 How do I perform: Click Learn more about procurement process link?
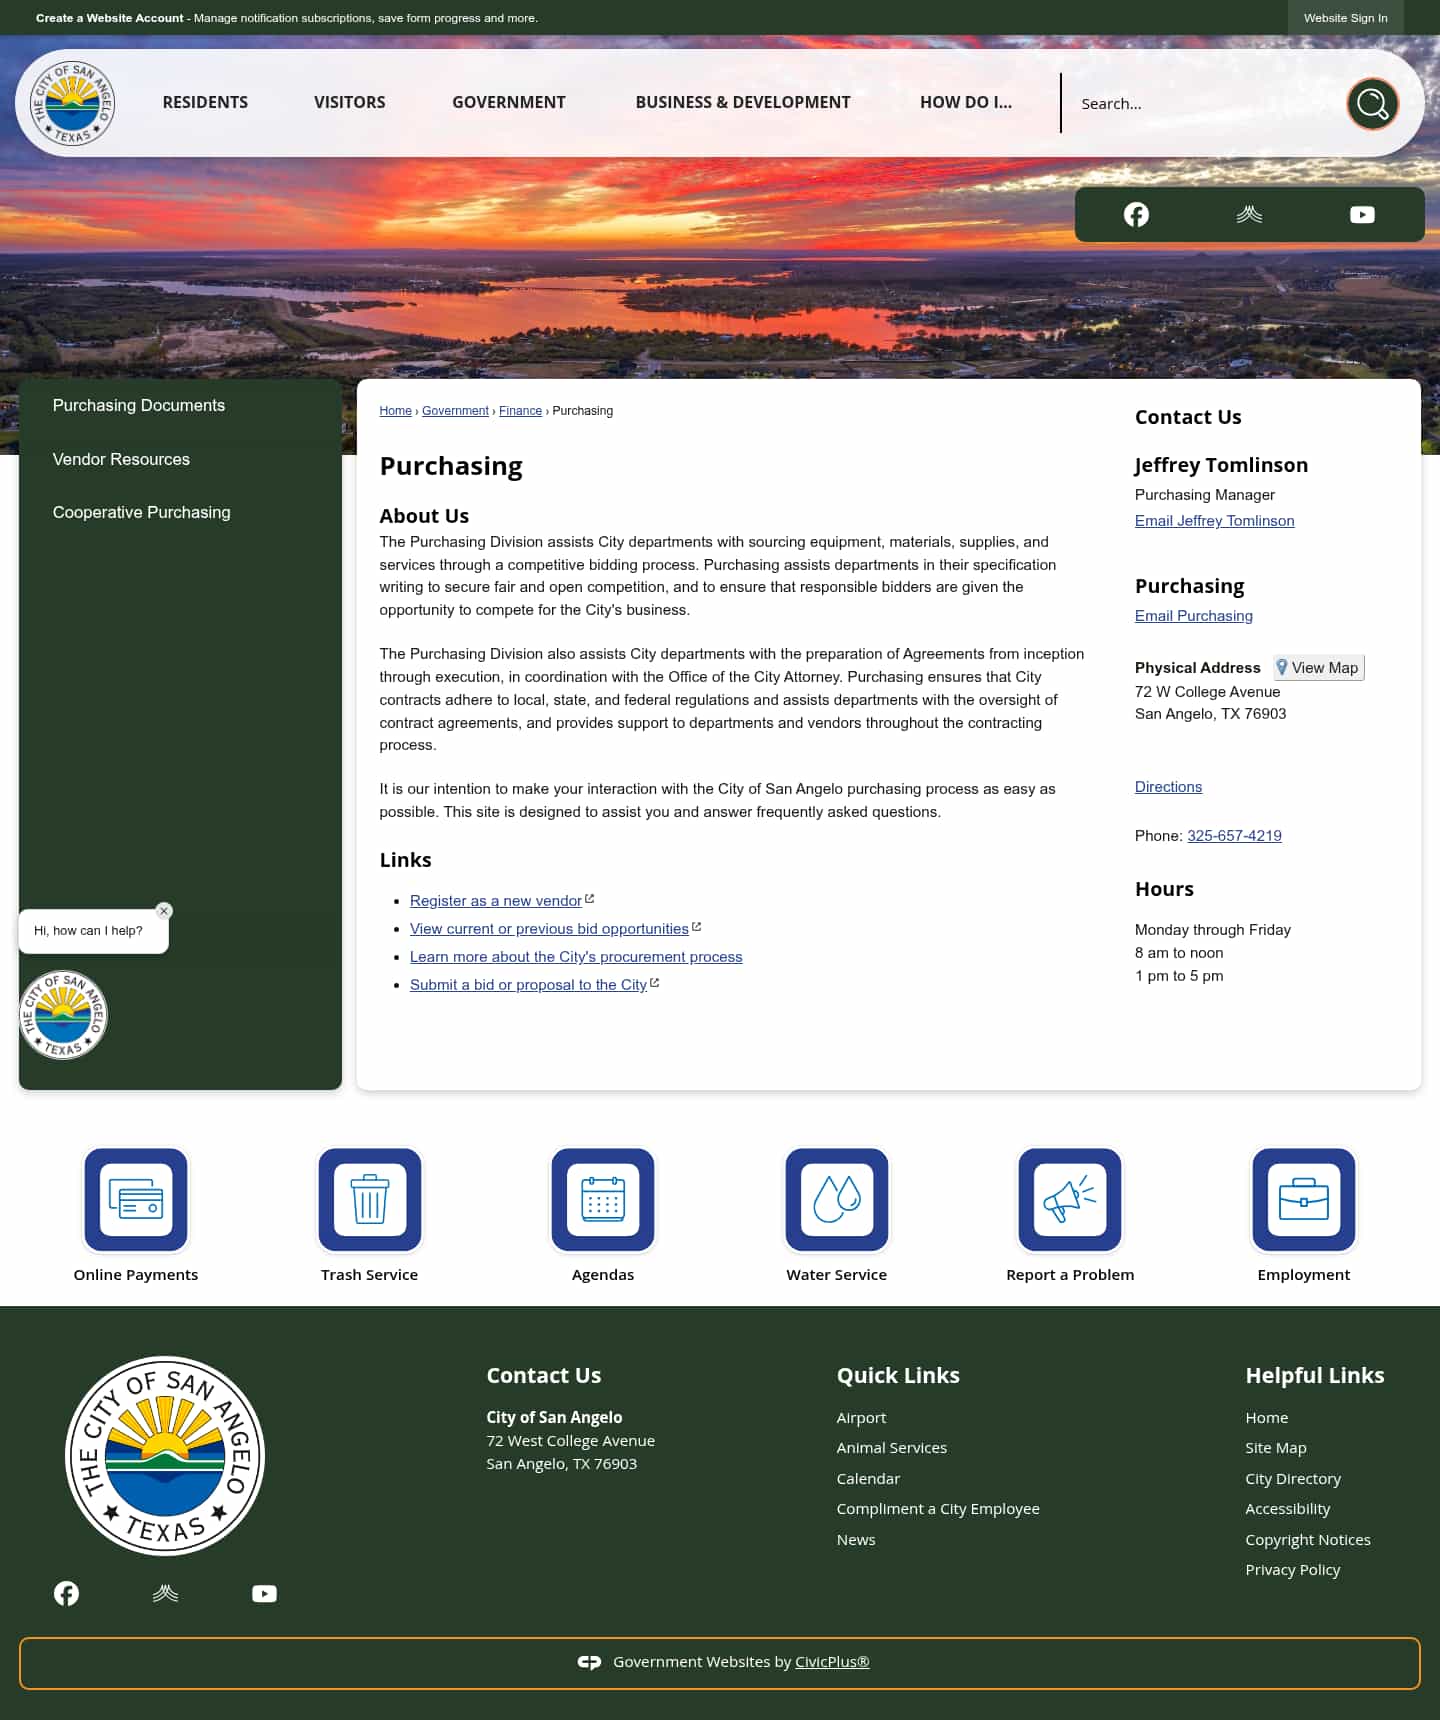(576, 957)
